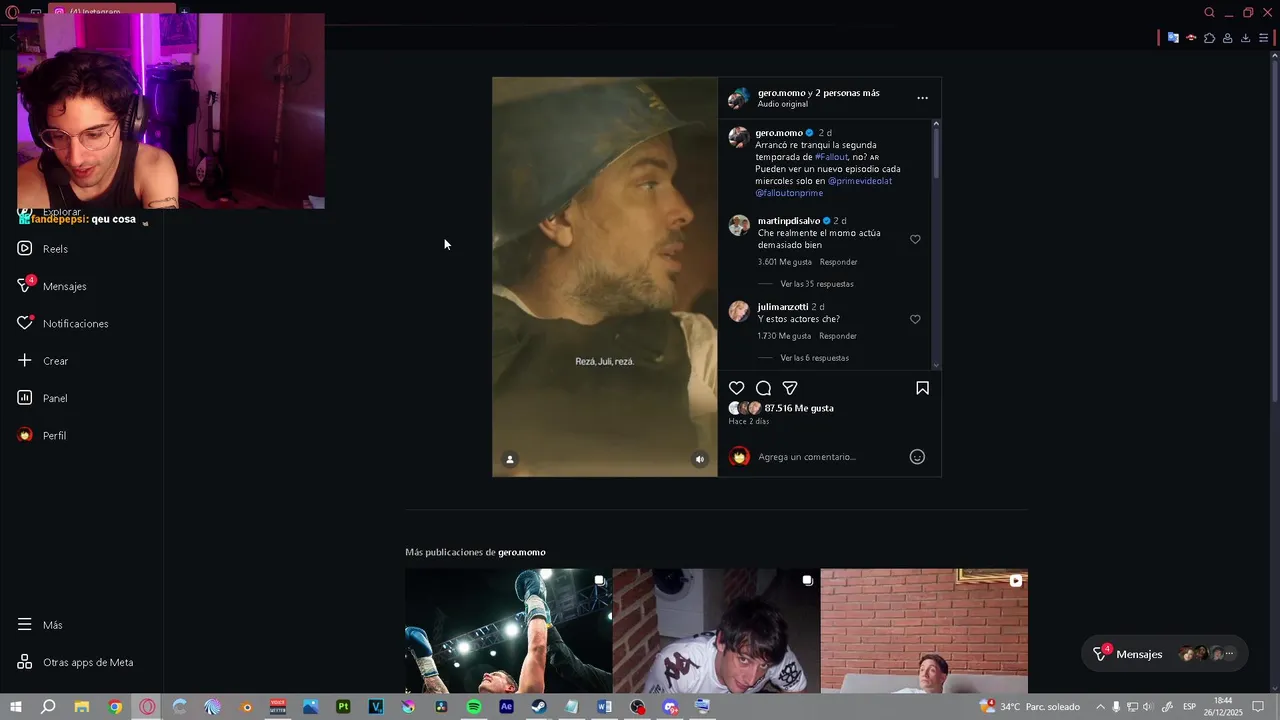Screen dimensions: 1280x720
Task: Share the post with the send icon
Action: point(790,388)
